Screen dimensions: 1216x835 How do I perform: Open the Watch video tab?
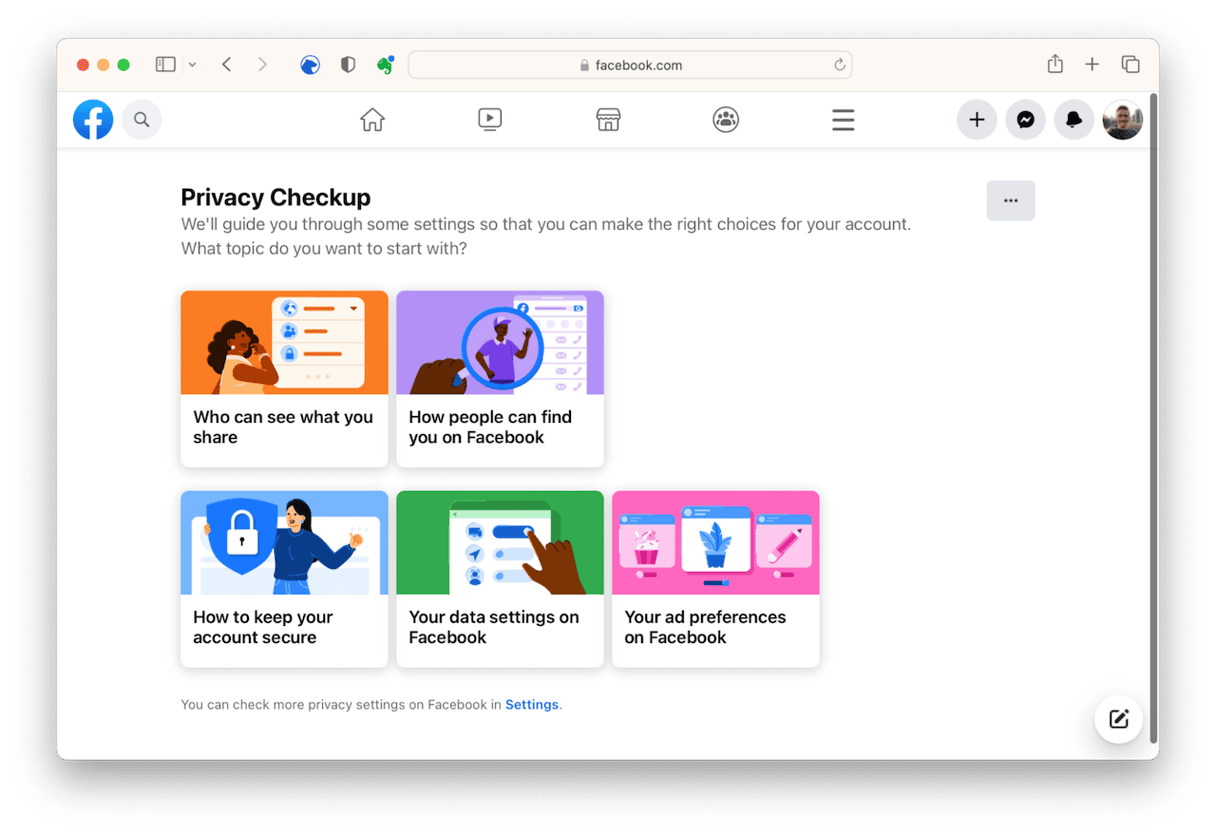point(490,120)
